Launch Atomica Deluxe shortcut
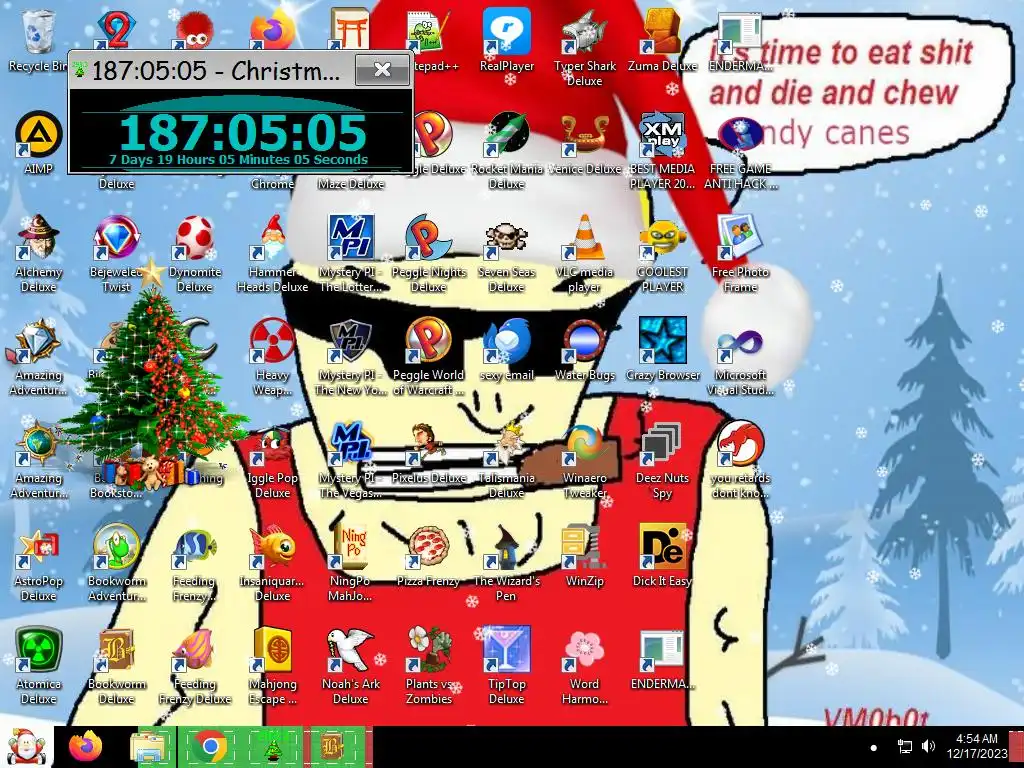Image resolution: width=1024 pixels, height=768 pixels. 39,666
